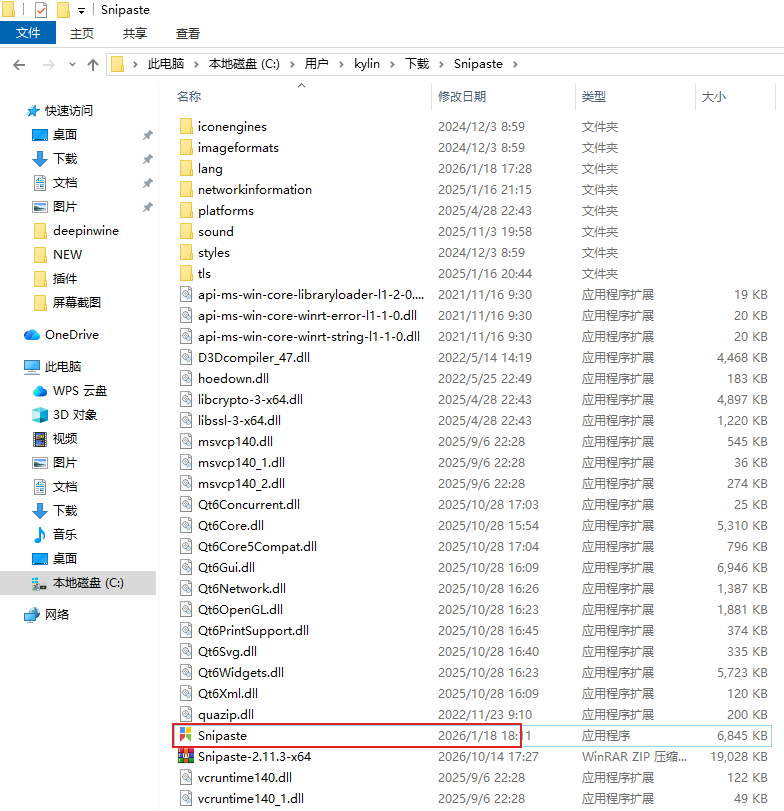
Task: Click kylin breadcrumb in address bar
Action: pos(367,64)
